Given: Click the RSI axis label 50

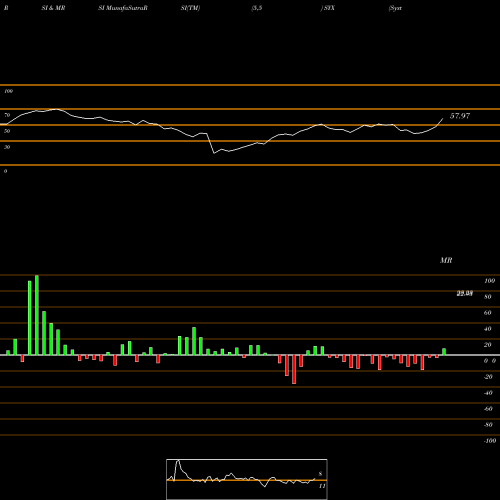Looking at the screenshot, I should click(x=7, y=131).
